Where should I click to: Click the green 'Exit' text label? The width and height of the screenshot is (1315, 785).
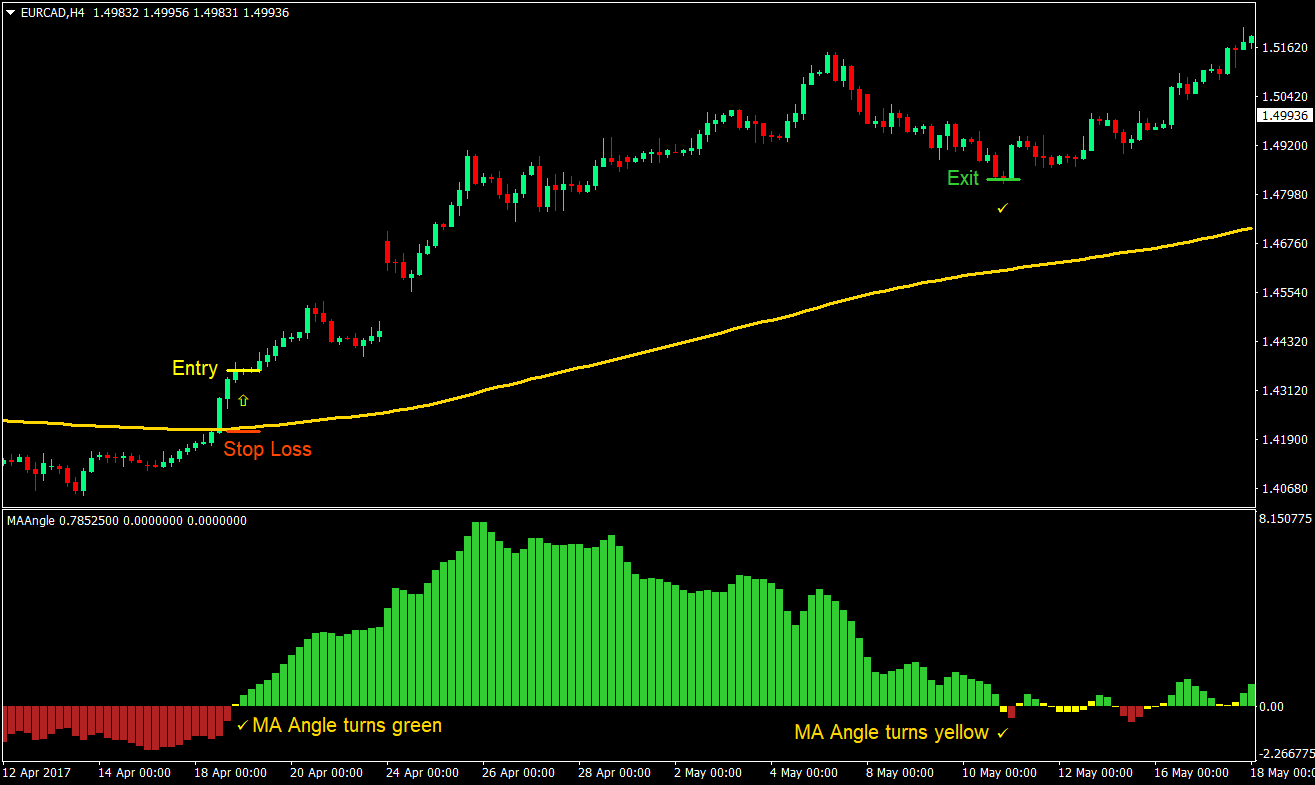pyautogui.click(x=963, y=178)
